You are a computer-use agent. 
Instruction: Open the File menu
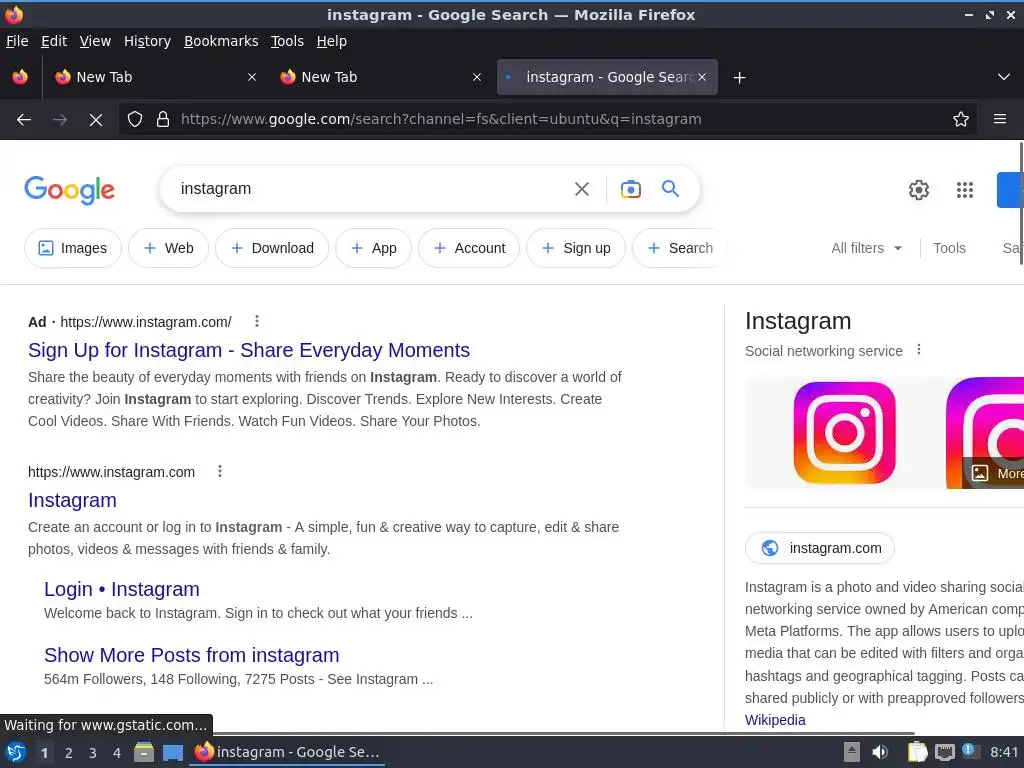point(17,41)
